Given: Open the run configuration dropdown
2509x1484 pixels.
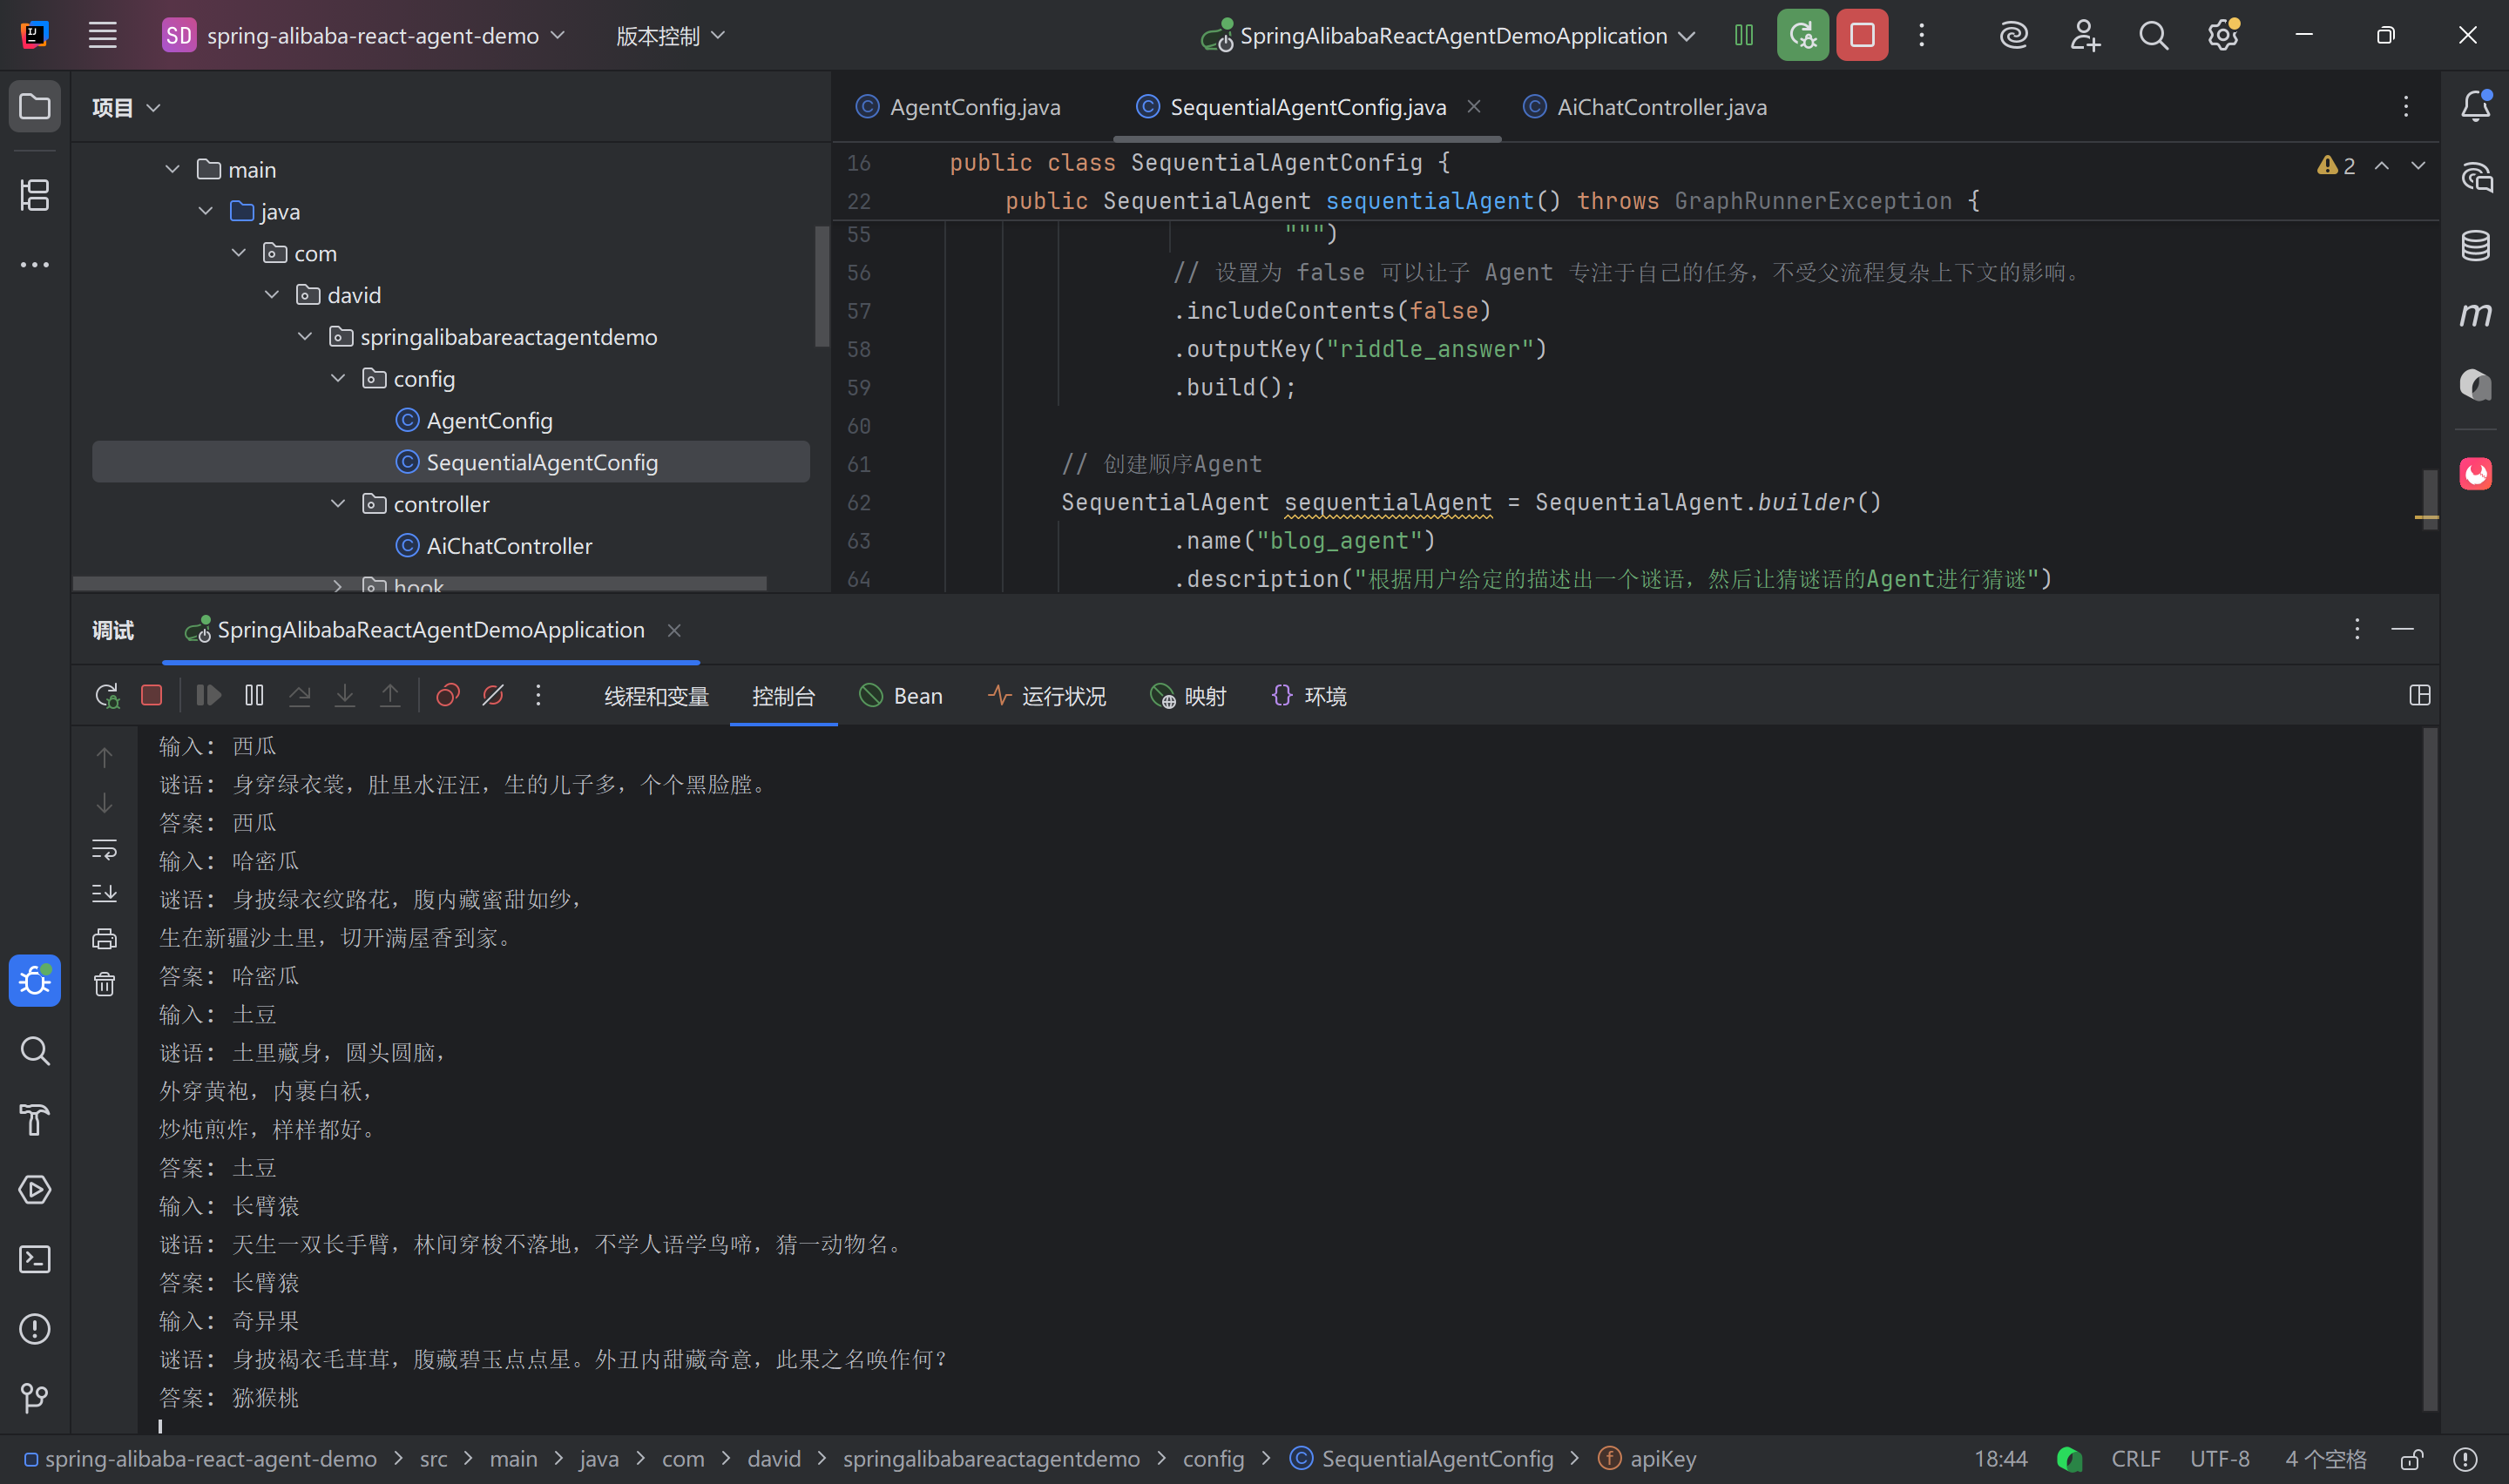Looking at the screenshot, I should pos(1447,36).
